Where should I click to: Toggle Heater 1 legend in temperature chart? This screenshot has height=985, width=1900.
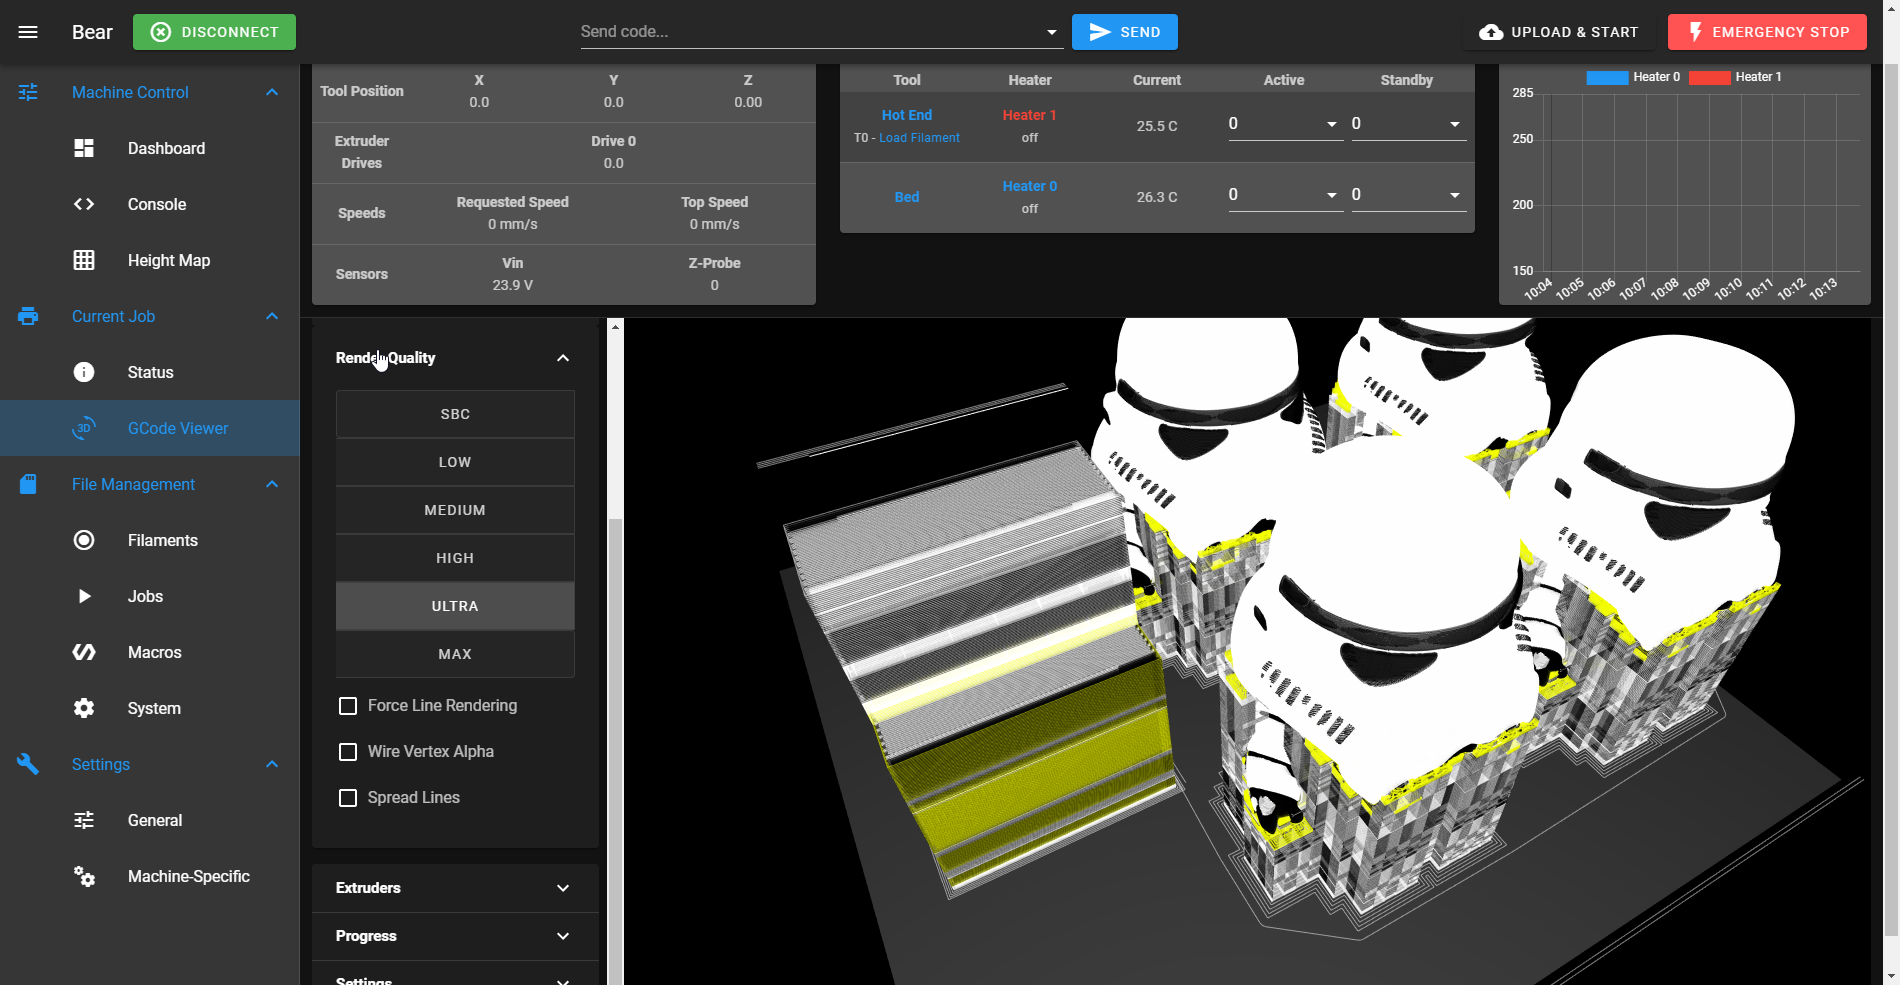point(1735,77)
